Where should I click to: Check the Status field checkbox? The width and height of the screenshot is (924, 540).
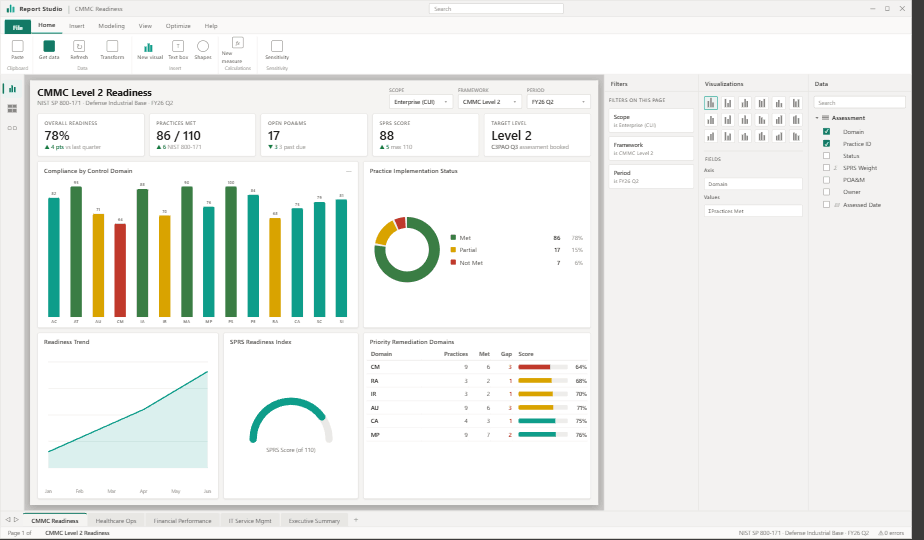826,156
